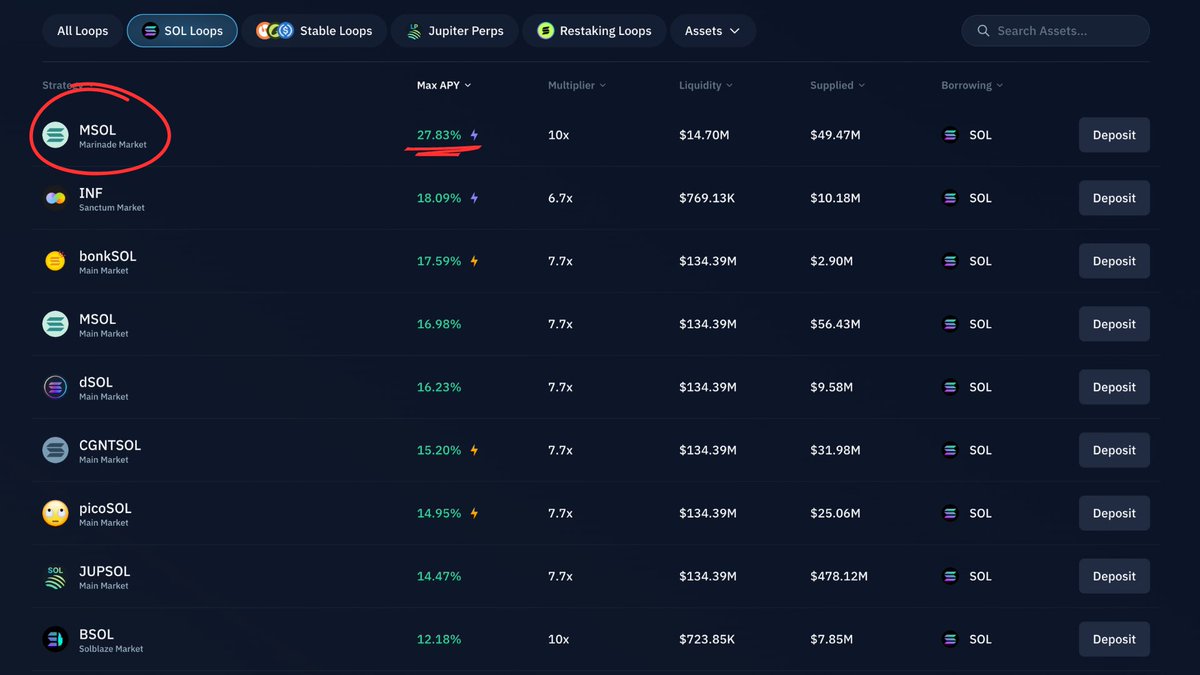Screen dimensions: 1200x675
Task: Click Deposit for BSOL
Action: tap(1114, 639)
